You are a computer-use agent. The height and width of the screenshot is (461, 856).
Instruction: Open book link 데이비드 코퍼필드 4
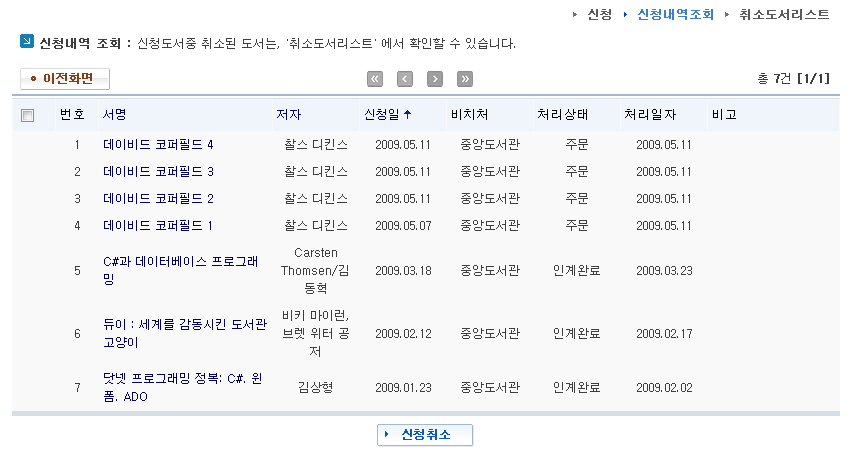pyautogui.click(x=158, y=145)
